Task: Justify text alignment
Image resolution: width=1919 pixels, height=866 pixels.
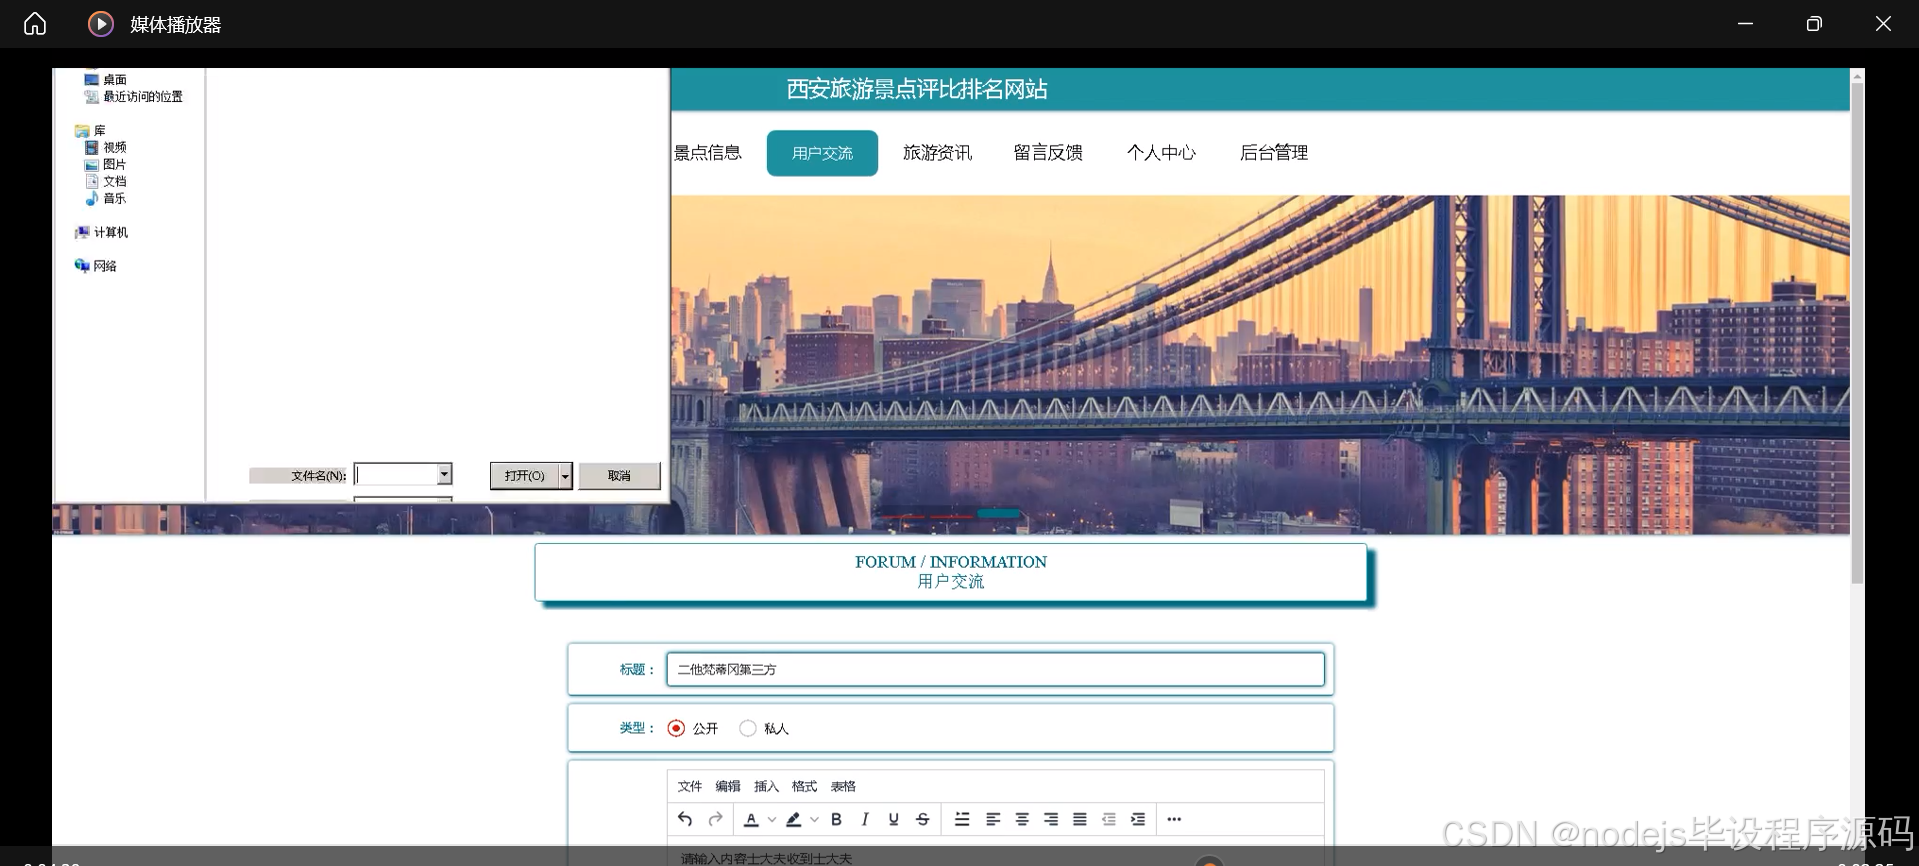Action: [x=1080, y=819]
